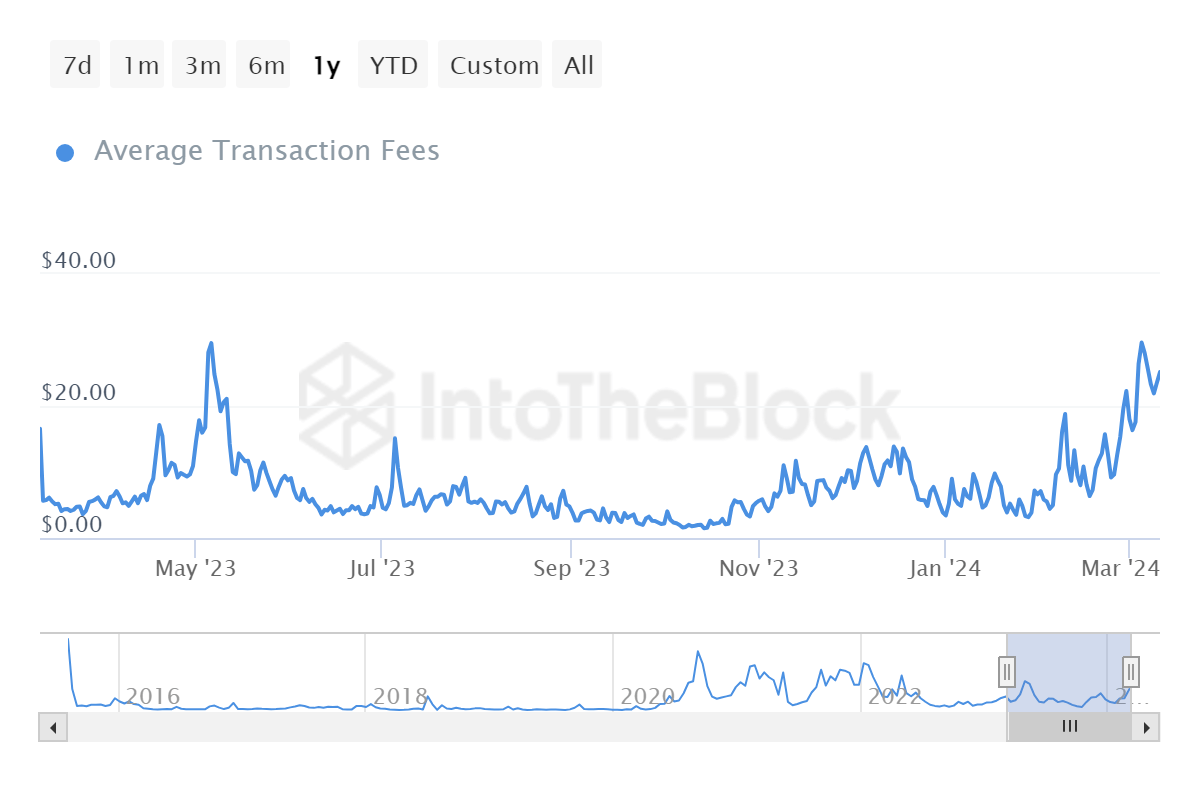
Task: Click the 2020 fee peak in the minimap
Action: (699, 651)
